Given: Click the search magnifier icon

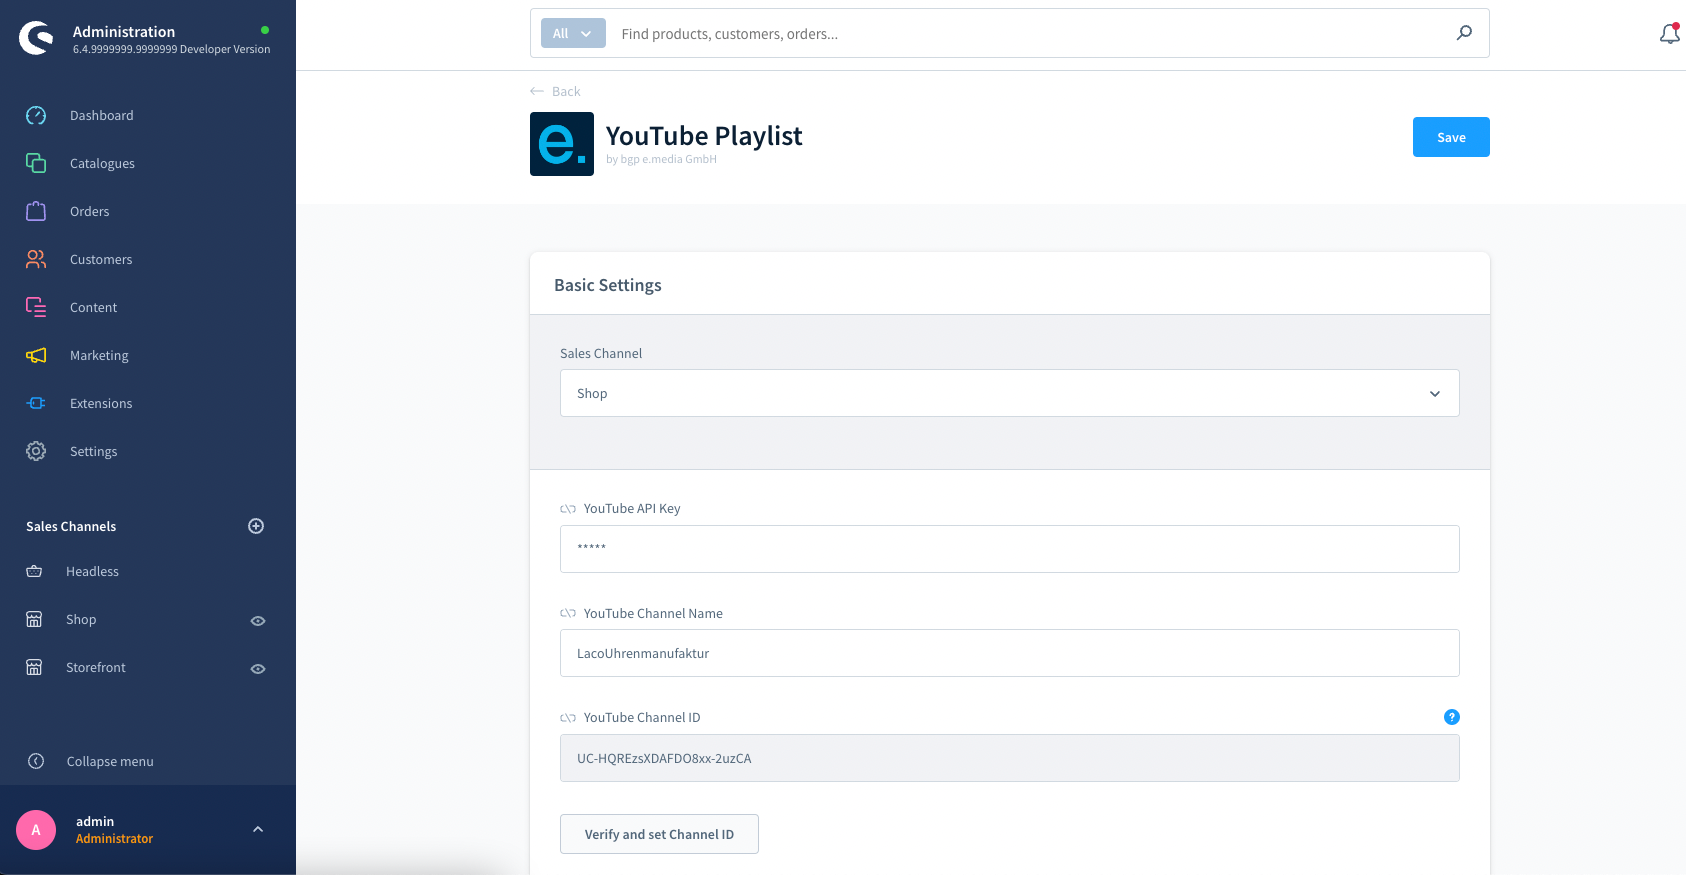Looking at the screenshot, I should [x=1464, y=33].
